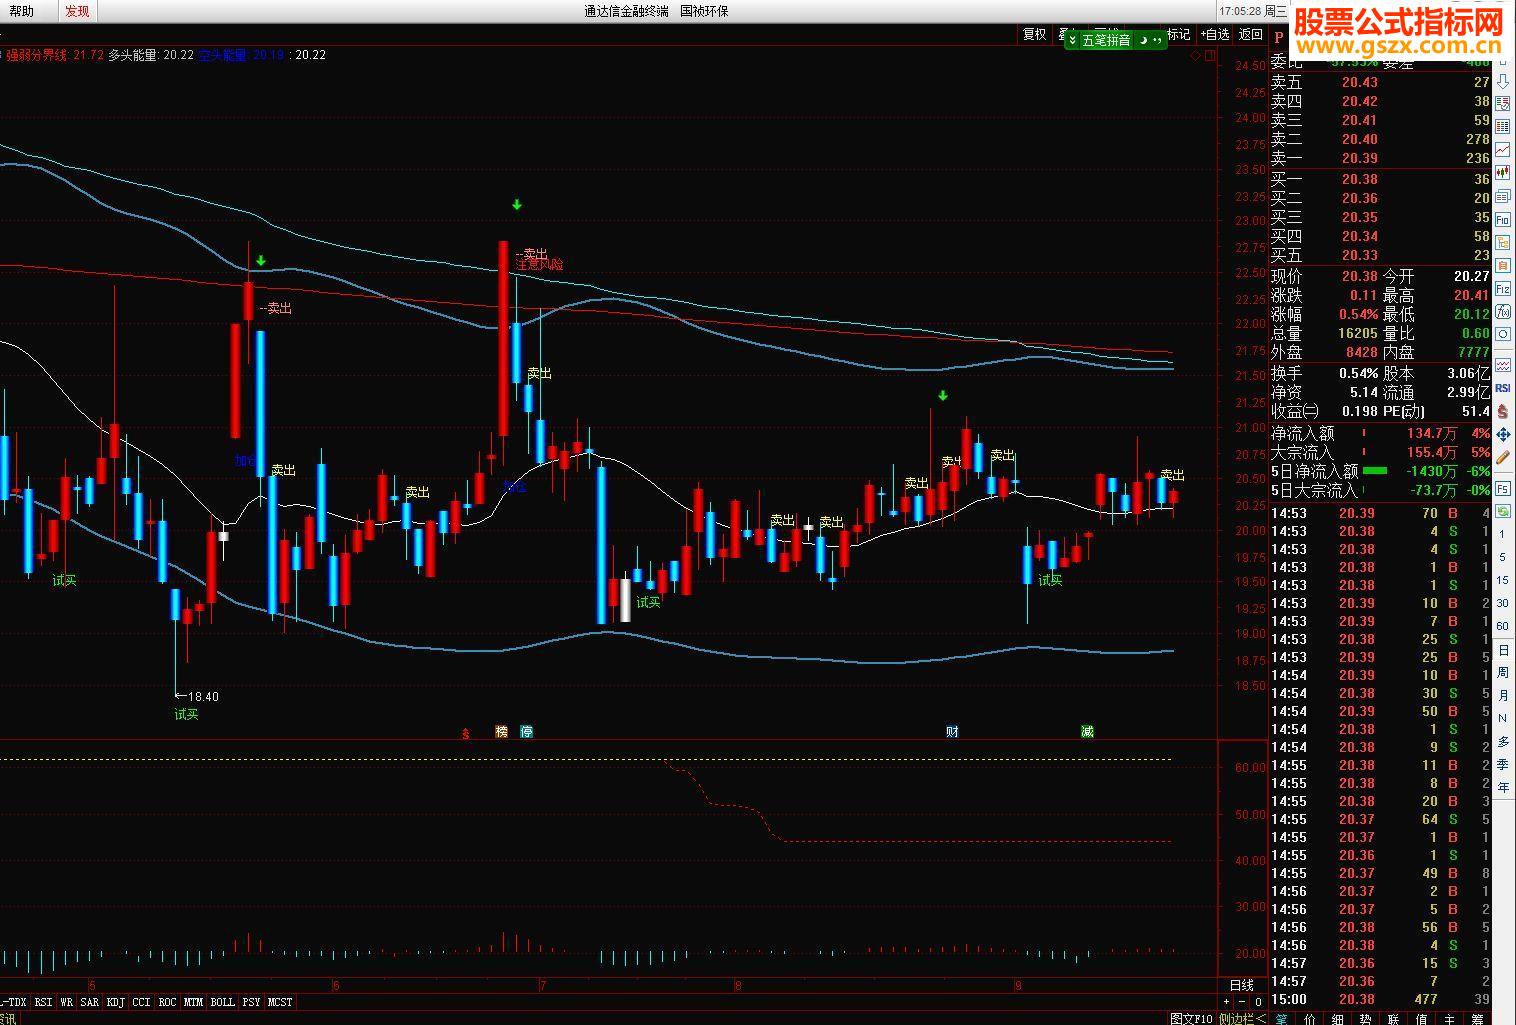Click the 榜 marker icon on the chart
The height and width of the screenshot is (1025, 1516).
pos(502,732)
